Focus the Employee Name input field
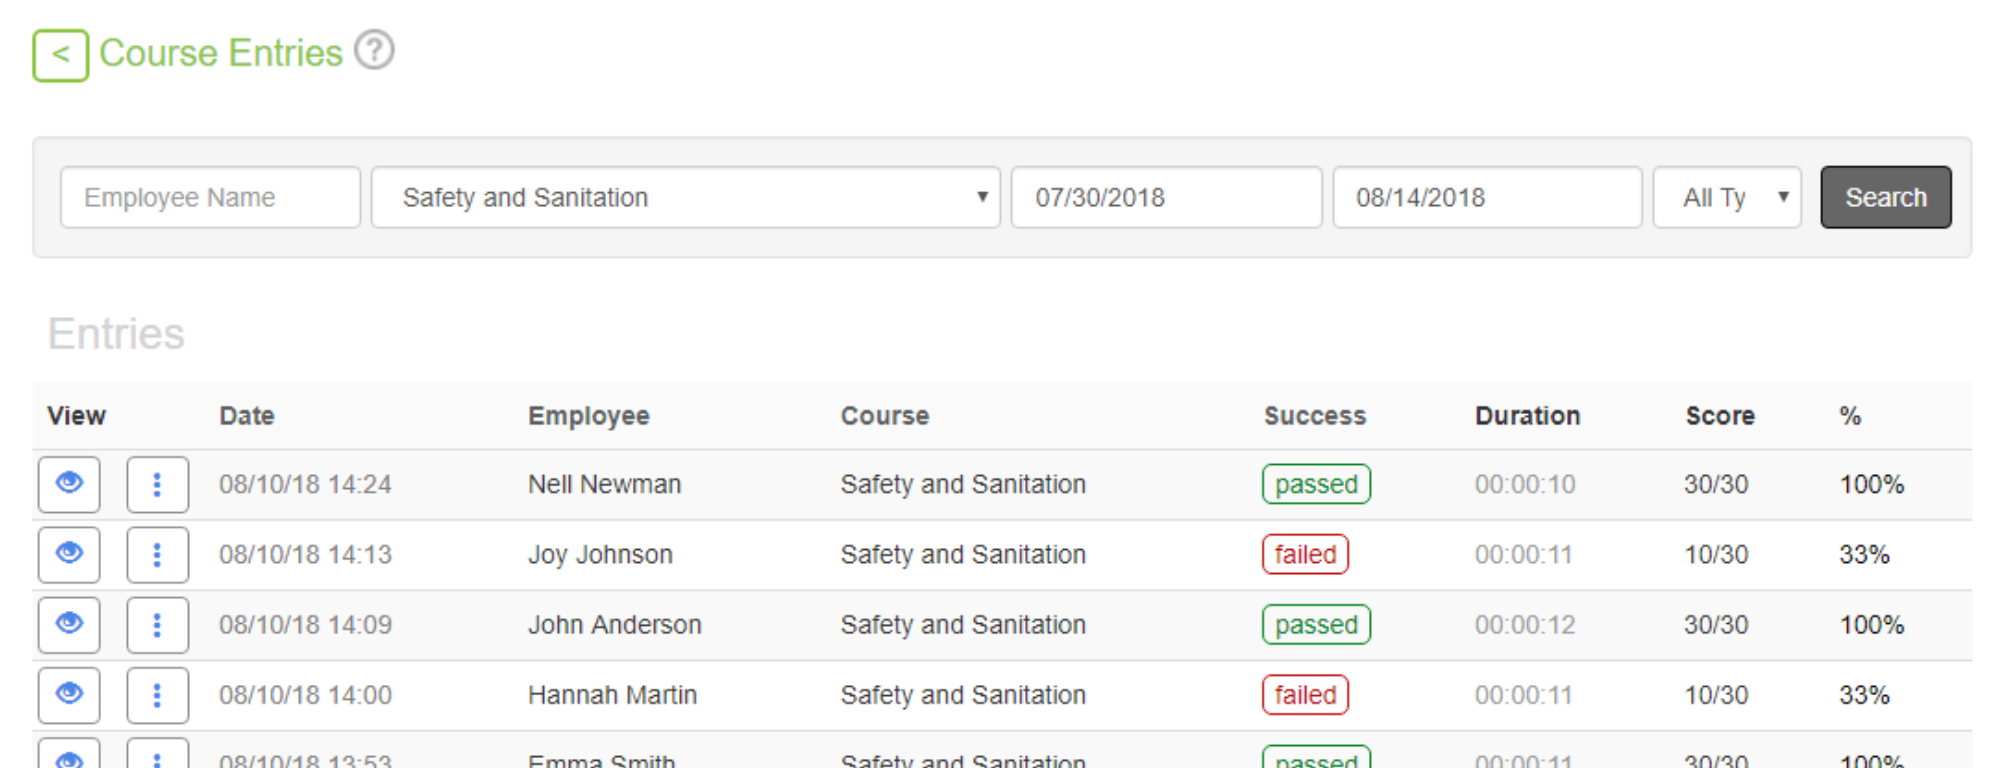 [210, 197]
